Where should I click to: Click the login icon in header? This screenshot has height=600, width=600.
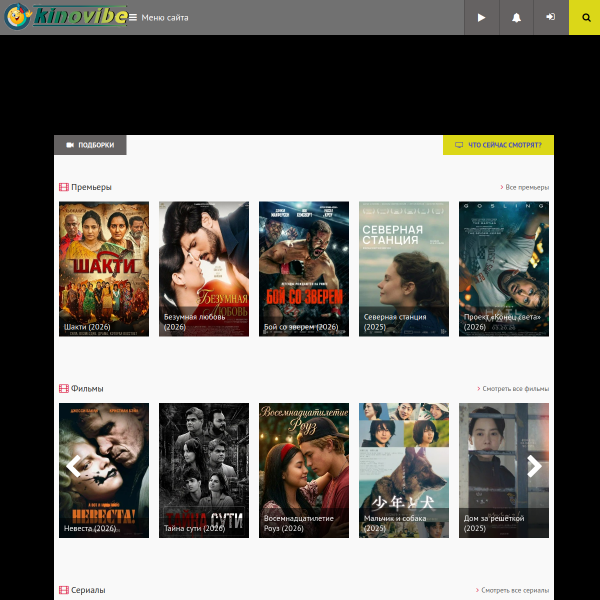pyautogui.click(x=551, y=18)
